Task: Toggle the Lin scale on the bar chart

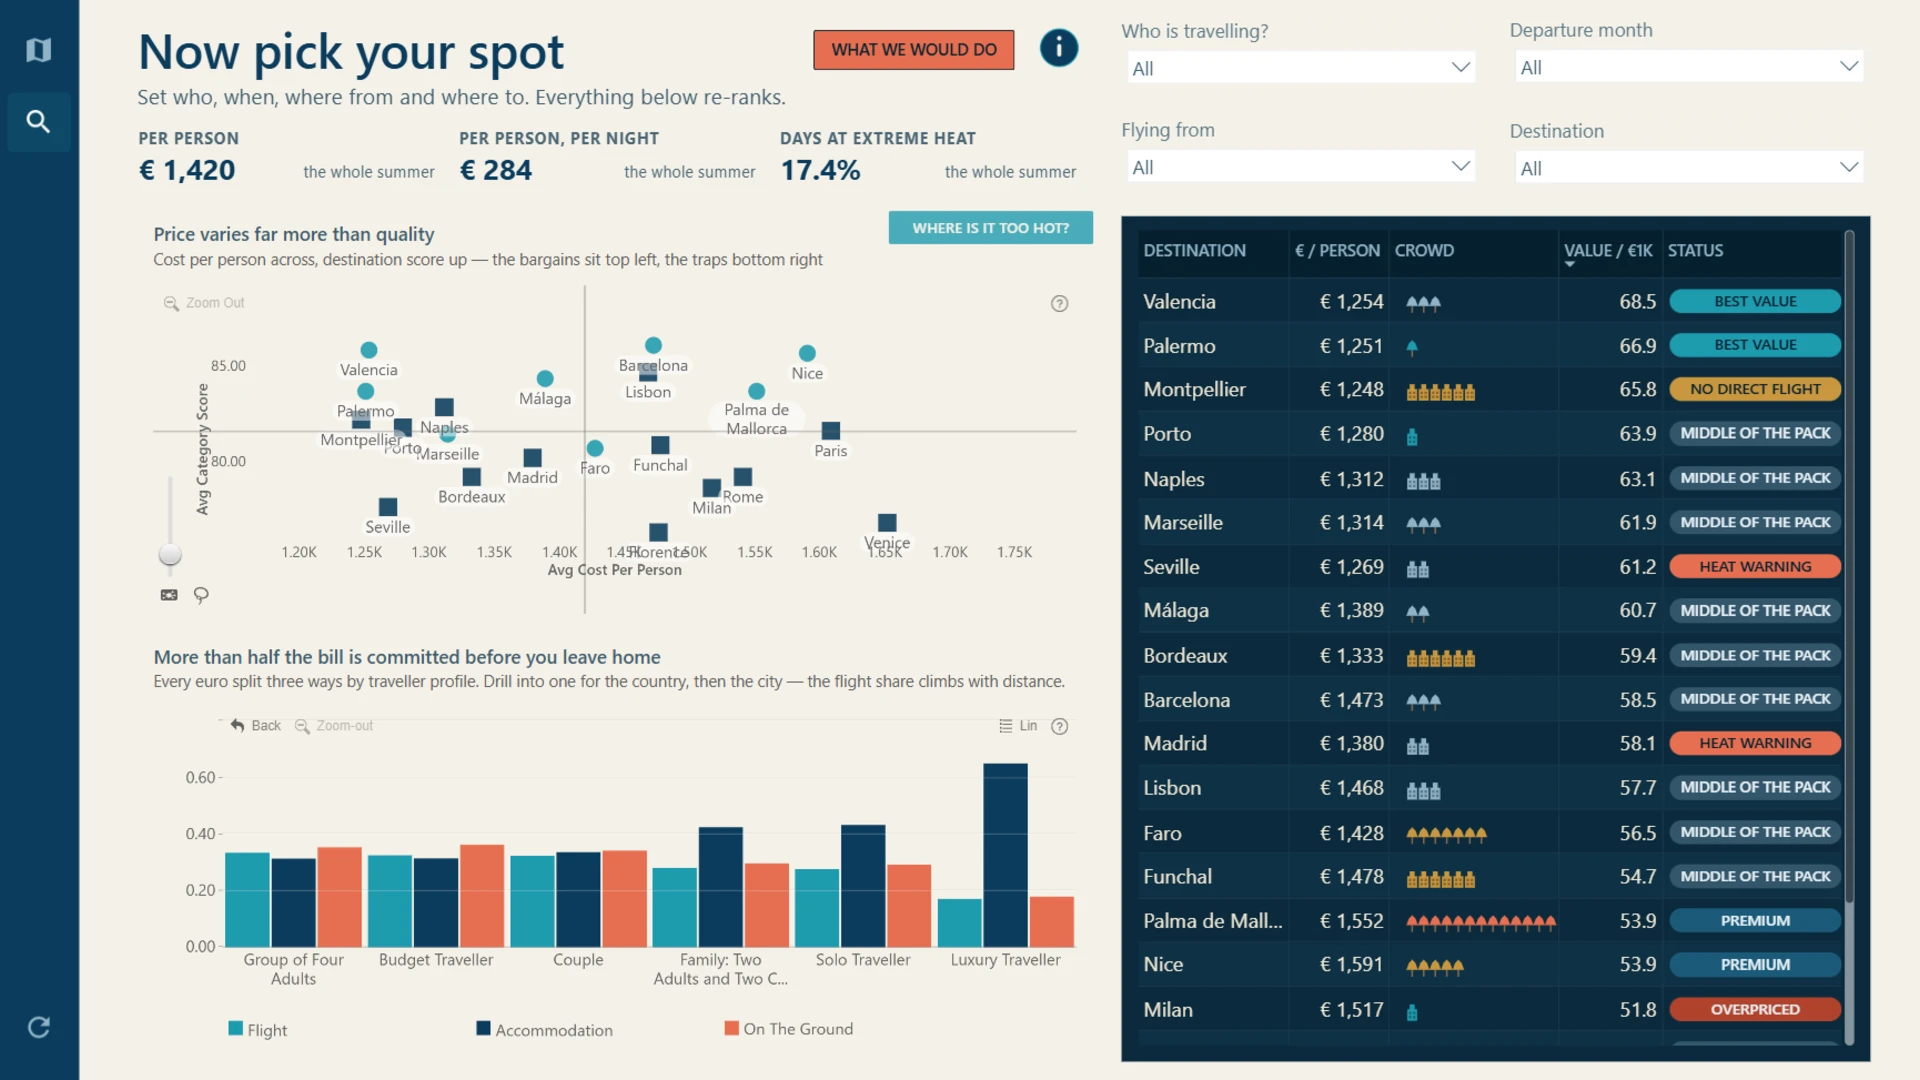Action: coord(1018,726)
